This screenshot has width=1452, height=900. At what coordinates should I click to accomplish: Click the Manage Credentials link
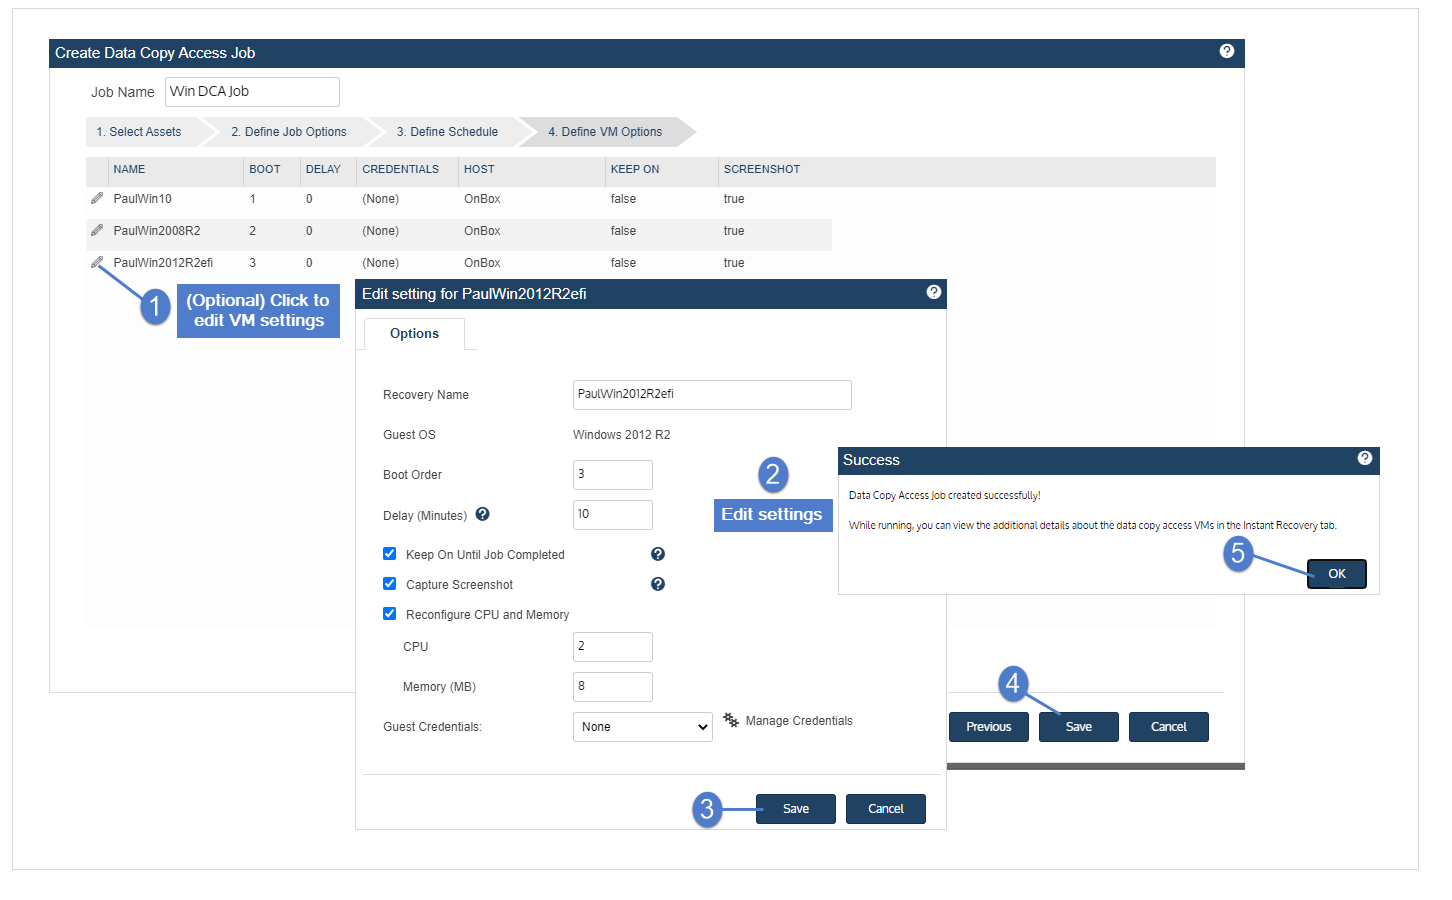(x=799, y=721)
